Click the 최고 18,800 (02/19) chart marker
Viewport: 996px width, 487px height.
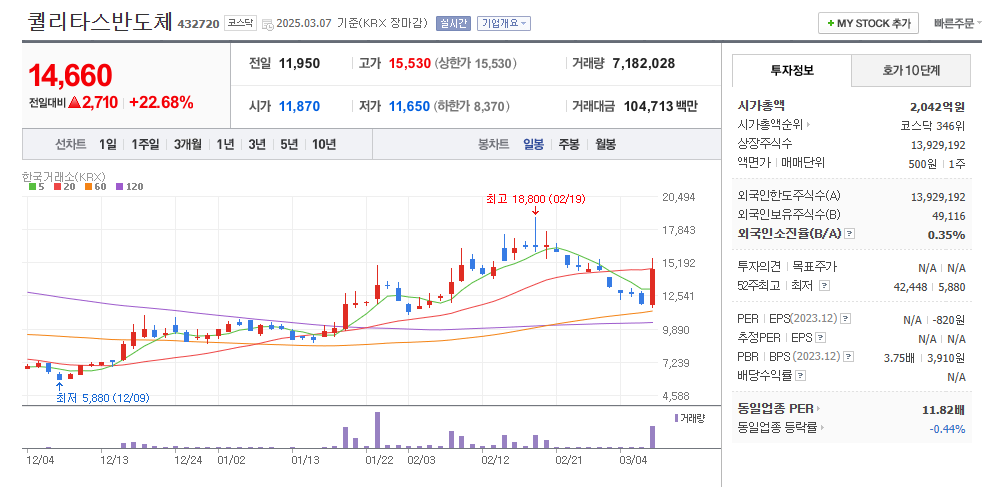(535, 199)
